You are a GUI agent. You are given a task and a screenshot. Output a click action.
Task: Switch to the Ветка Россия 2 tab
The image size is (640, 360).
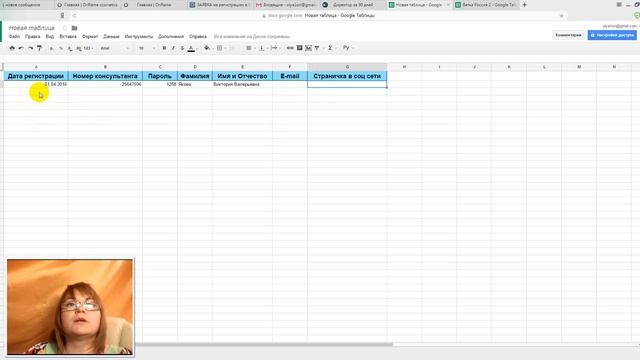pyautogui.click(x=486, y=5)
